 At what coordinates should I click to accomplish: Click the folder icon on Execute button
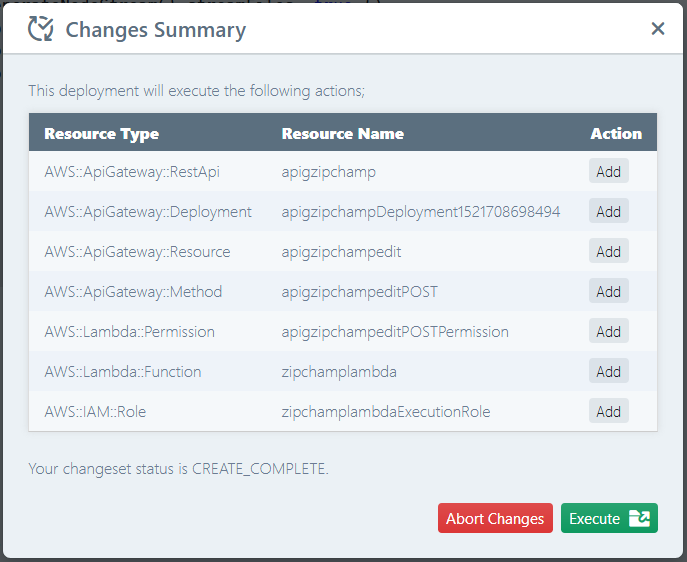coord(639,518)
